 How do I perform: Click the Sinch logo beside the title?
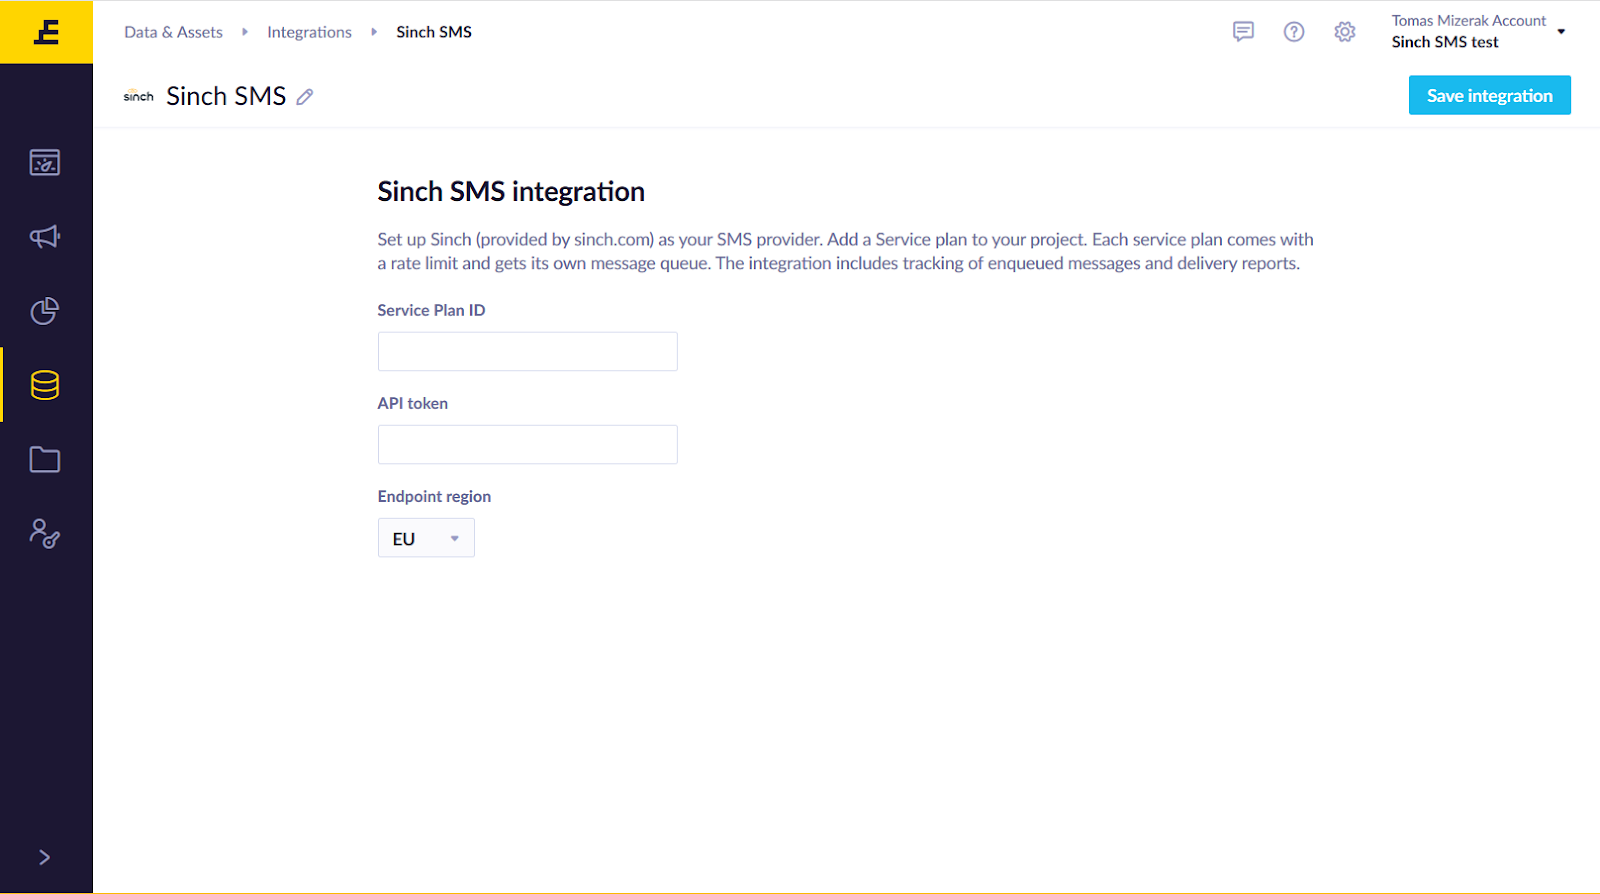pos(138,96)
